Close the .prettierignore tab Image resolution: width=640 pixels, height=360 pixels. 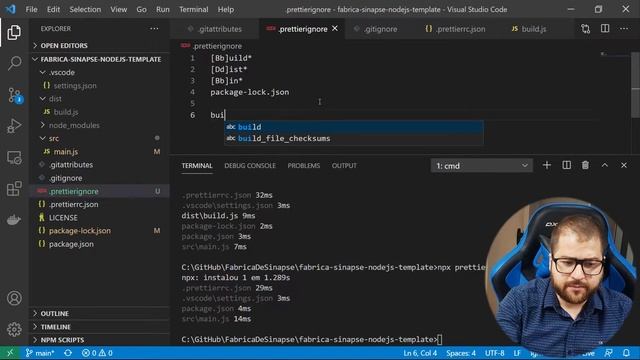point(335,29)
